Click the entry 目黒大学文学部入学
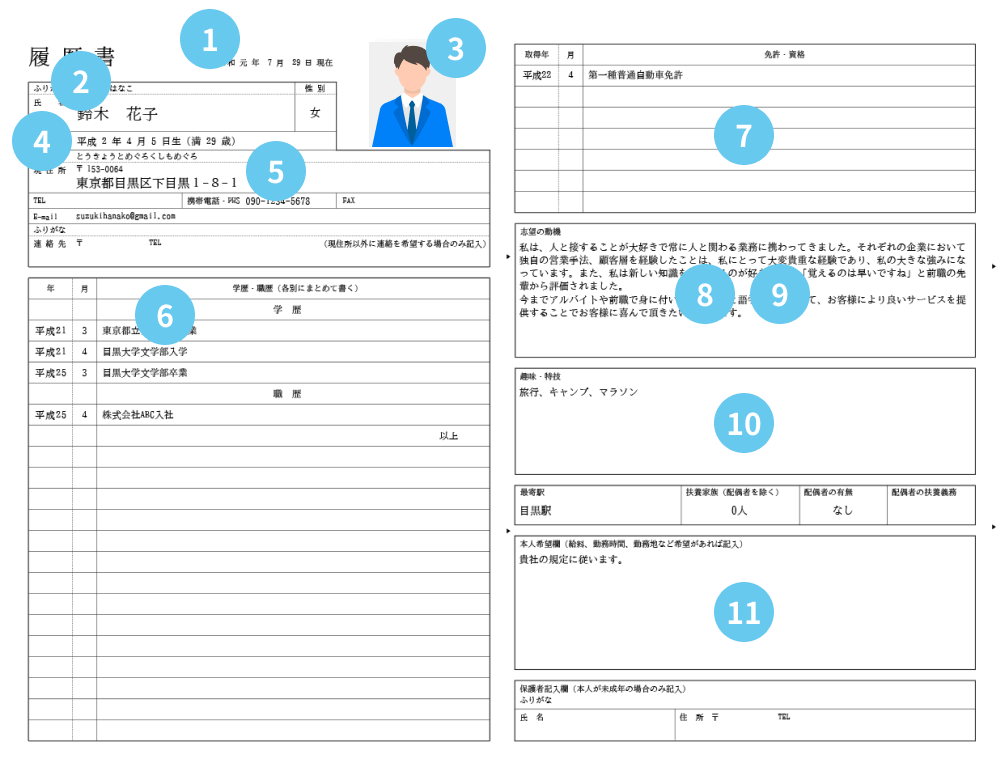 click(145, 352)
